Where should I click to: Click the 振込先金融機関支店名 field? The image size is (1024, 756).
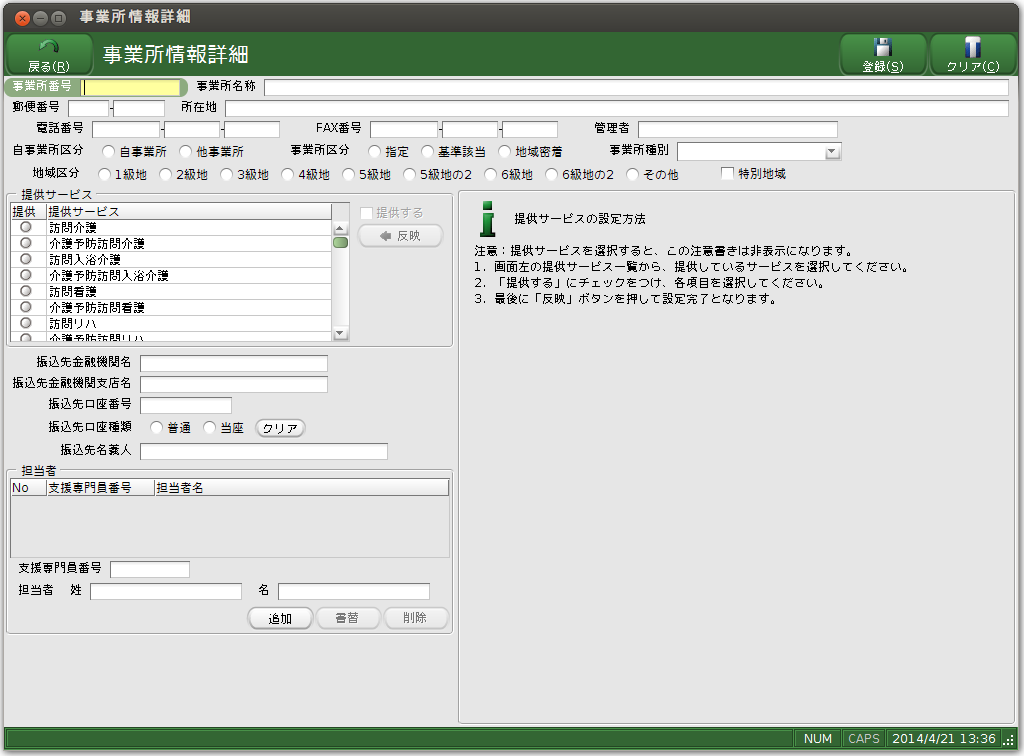(234, 385)
